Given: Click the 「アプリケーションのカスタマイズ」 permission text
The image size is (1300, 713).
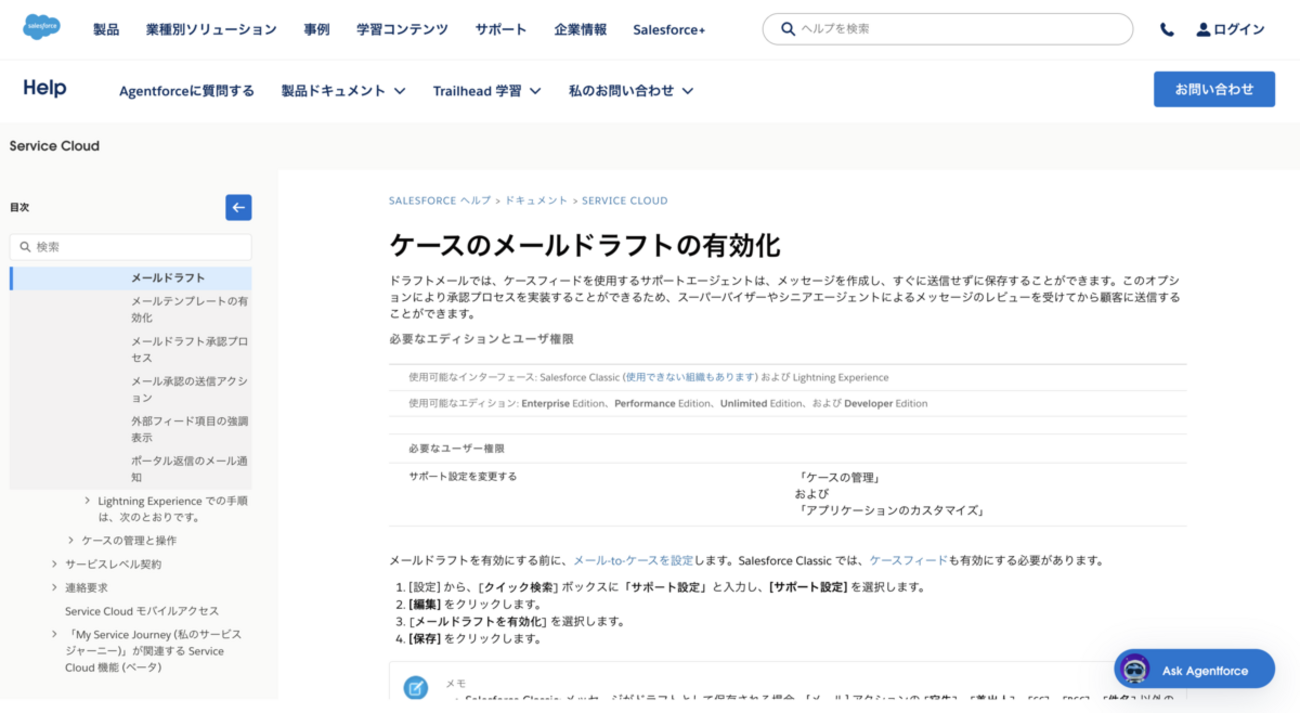Looking at the screenshot, I should pyautogui.click(x=891, y=511).
